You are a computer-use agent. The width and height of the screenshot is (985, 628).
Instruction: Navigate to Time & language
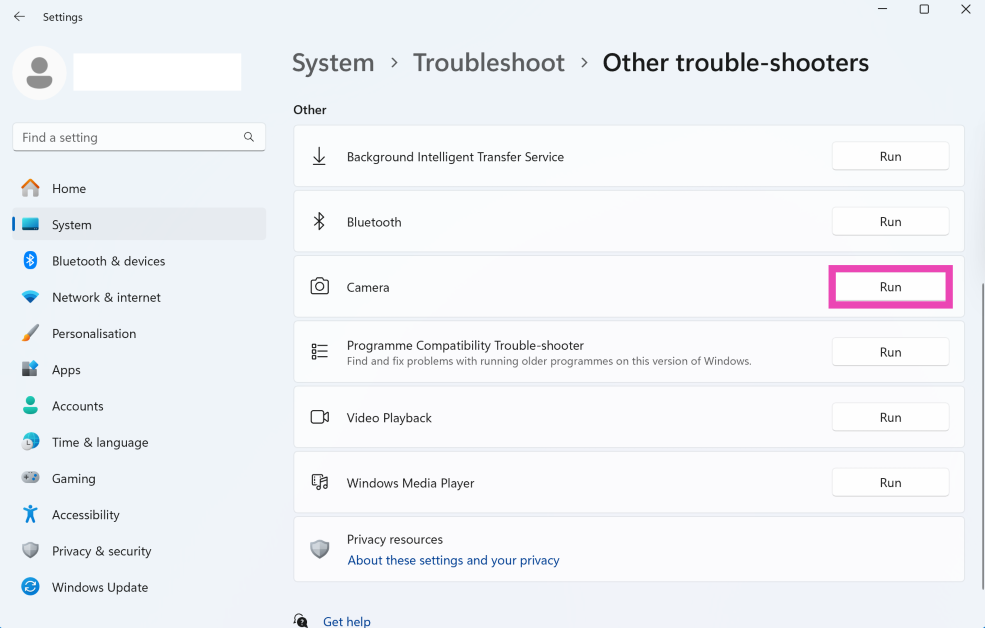[100, 442]
